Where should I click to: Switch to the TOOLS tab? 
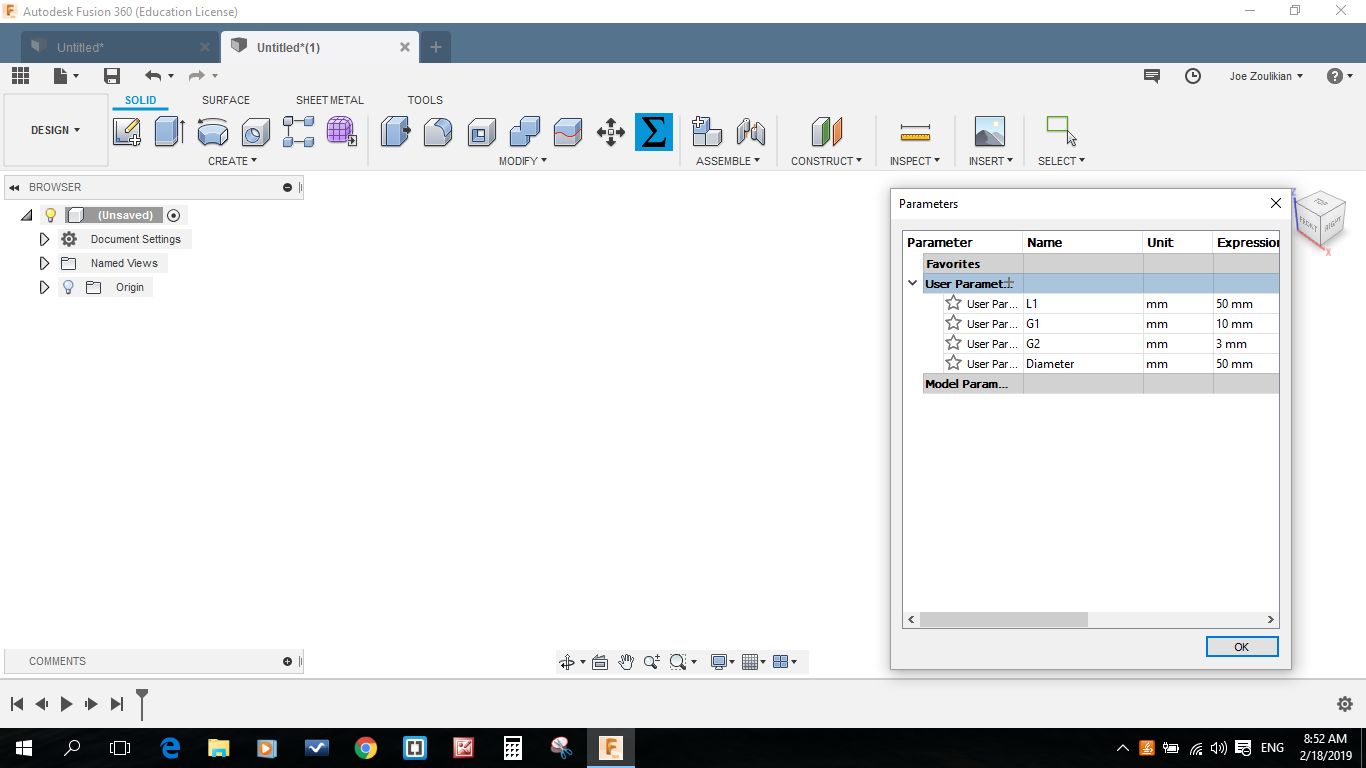point(425,100)
